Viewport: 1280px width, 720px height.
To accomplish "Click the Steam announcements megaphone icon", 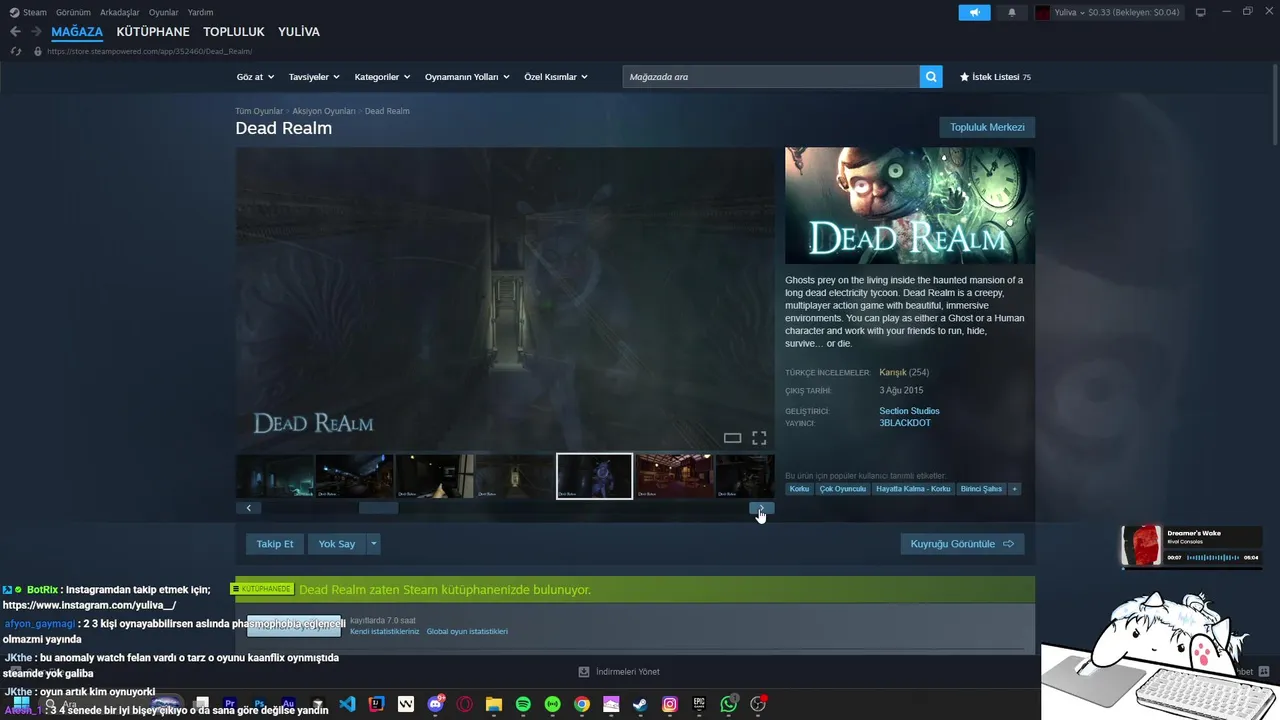I will pyautogui.click(x=974, y=12).
